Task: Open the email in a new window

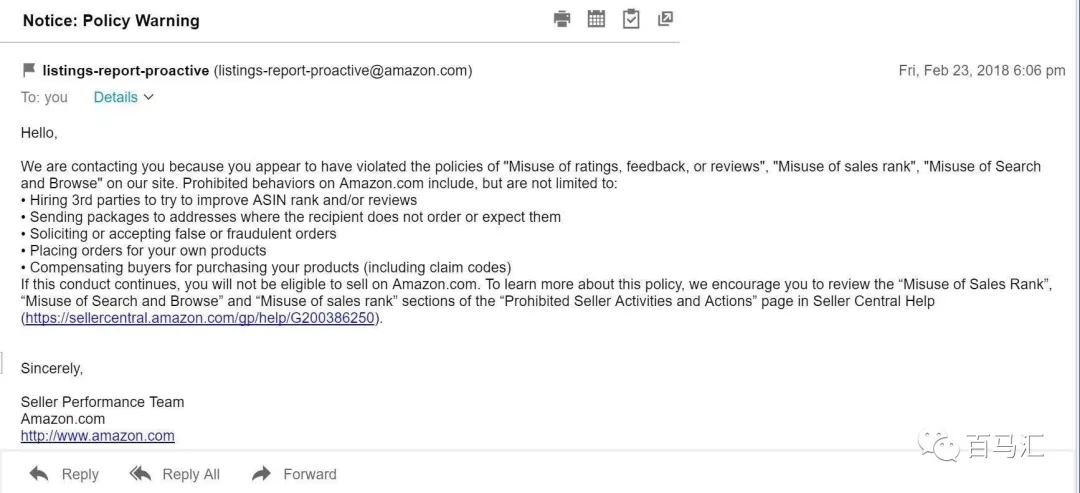Action: click(665, 19)
